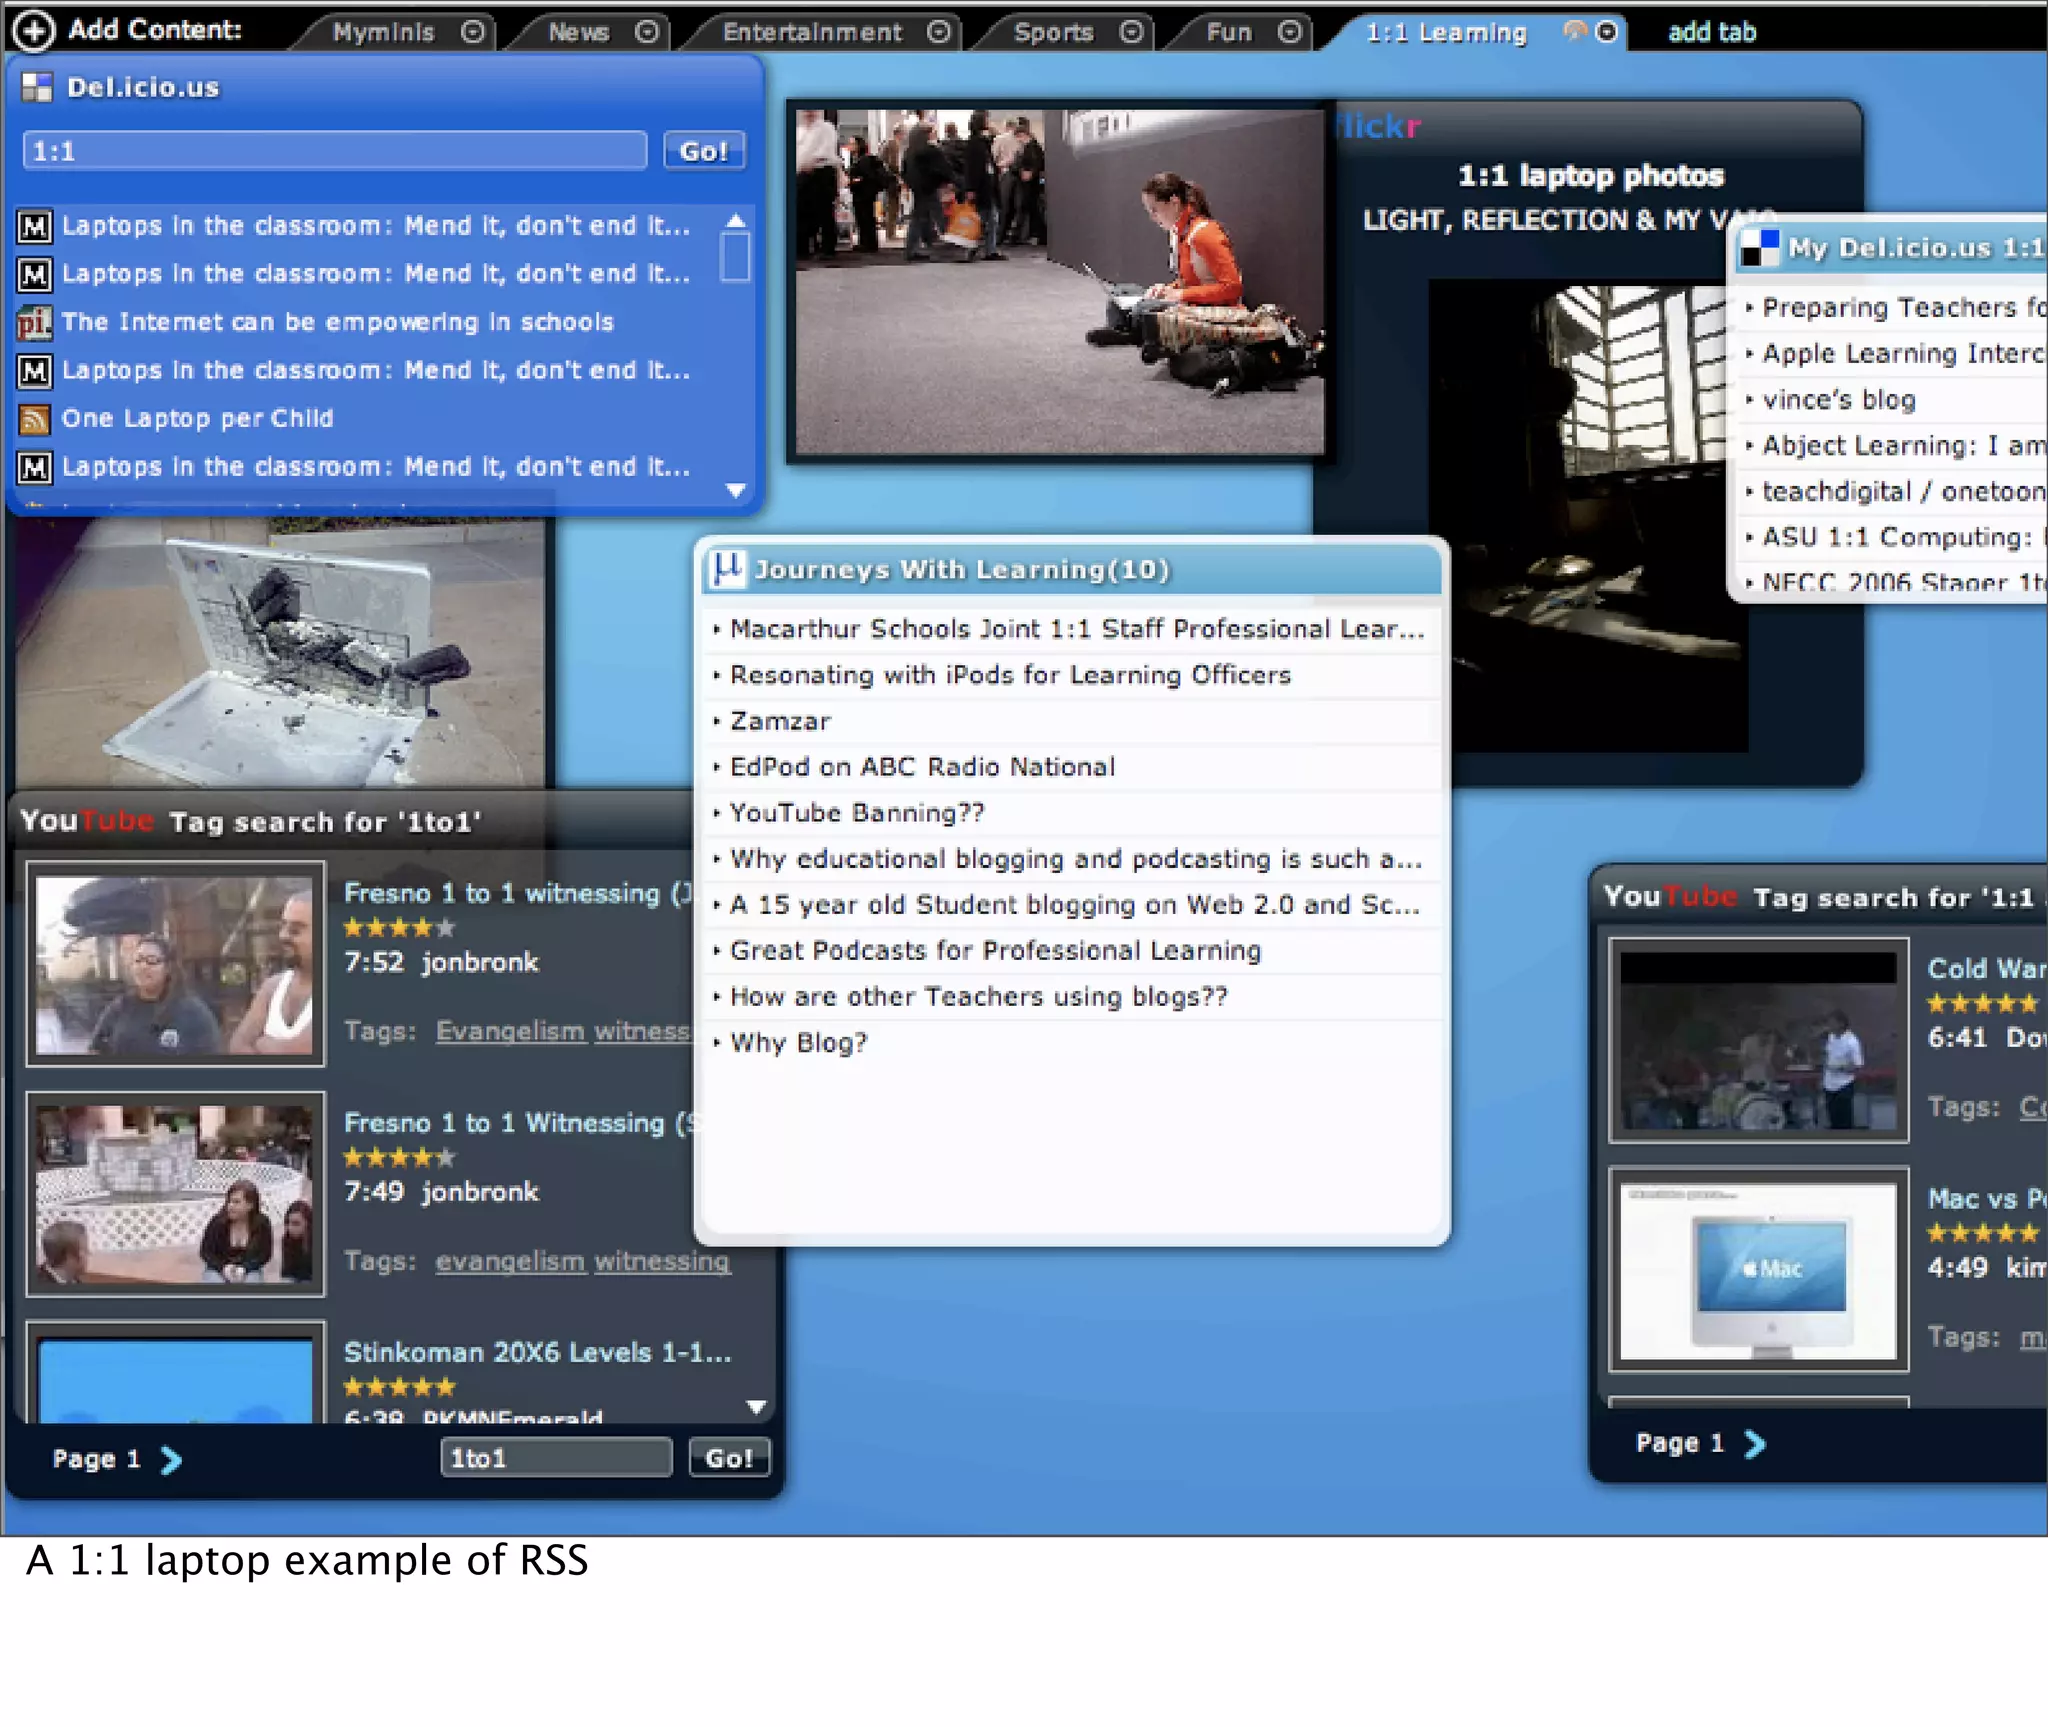Screen dimensions: 2048x1727
Task: Switch to the Myminis tab
Action: 384,32
